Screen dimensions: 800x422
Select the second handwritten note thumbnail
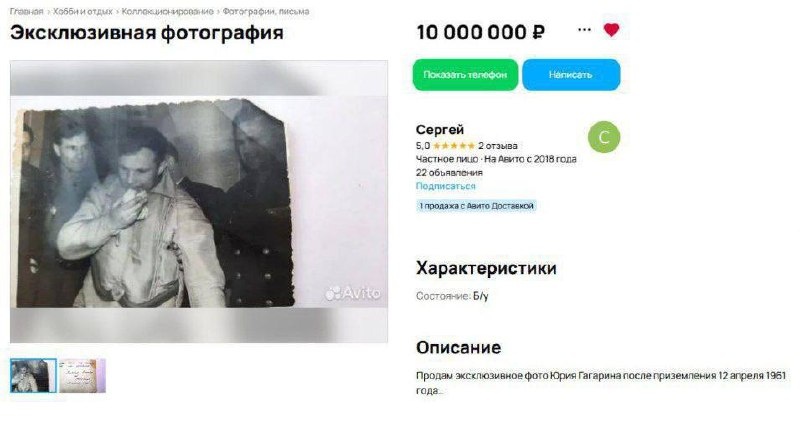coord(82,376)
